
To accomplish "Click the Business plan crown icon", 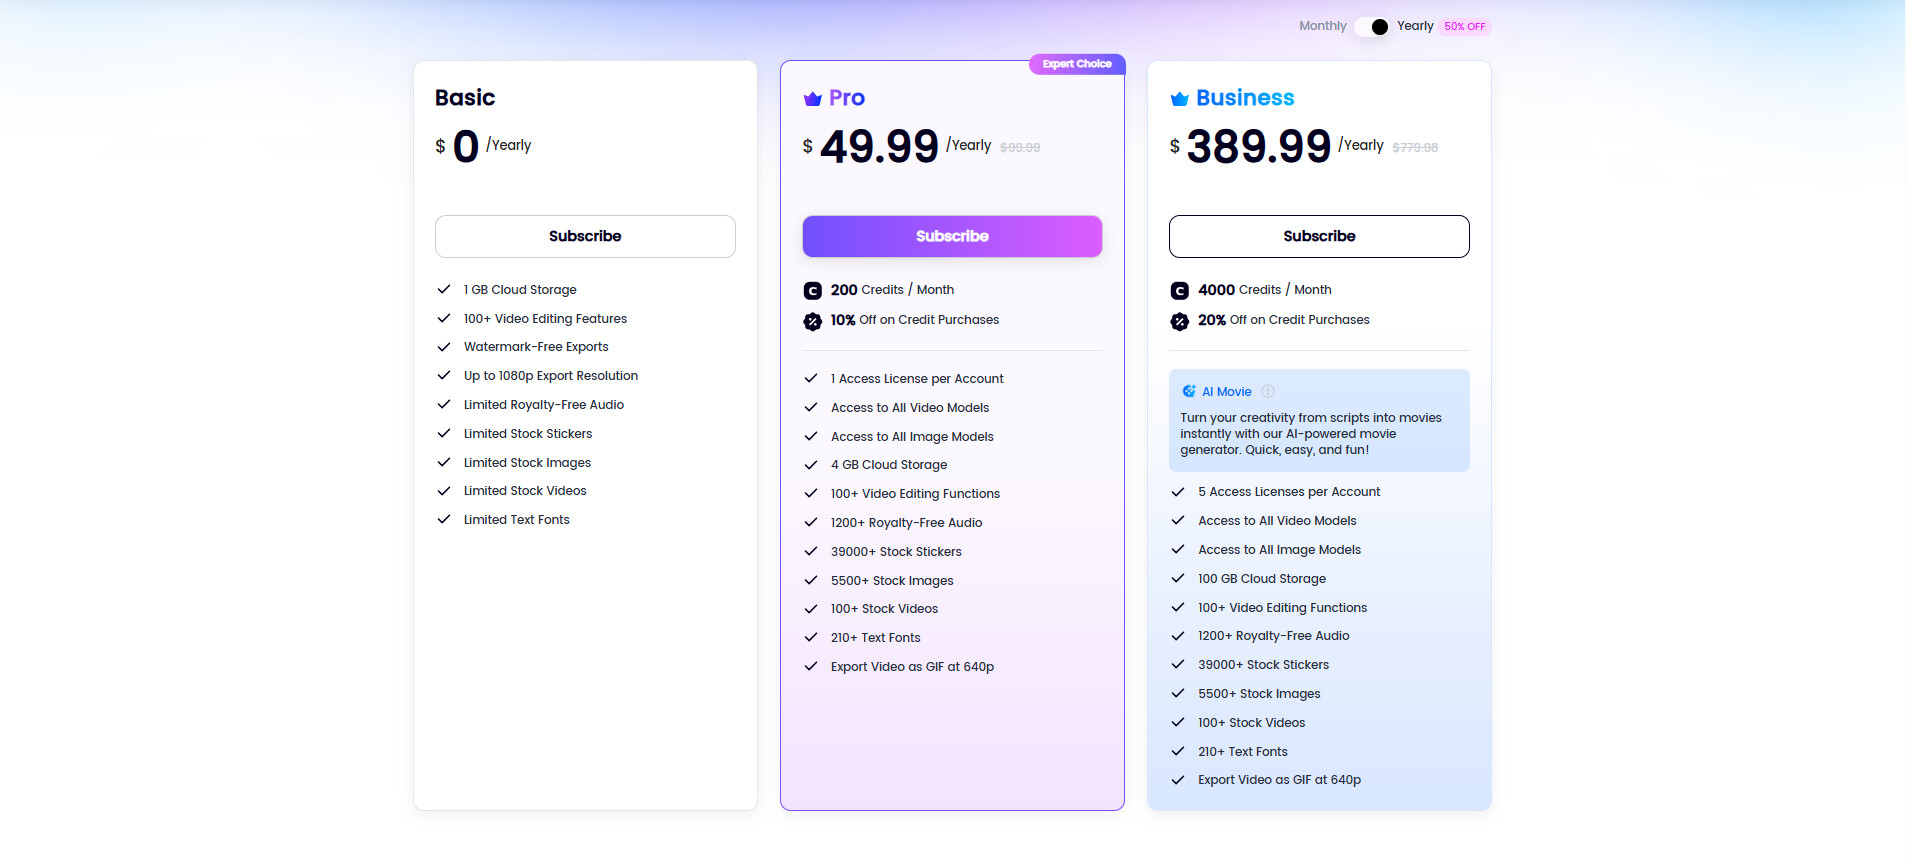I will [x=1178, y=97].
